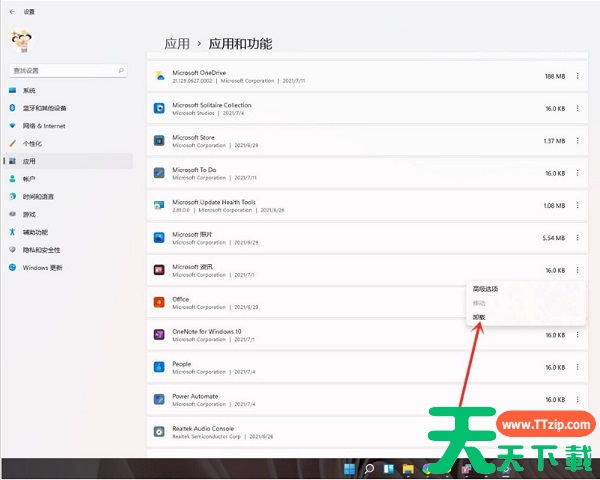Screen dimensions: 600x480
Task: Go back with the arrow beside 设置
Action: pyautogui.click(x=12, y=11)
